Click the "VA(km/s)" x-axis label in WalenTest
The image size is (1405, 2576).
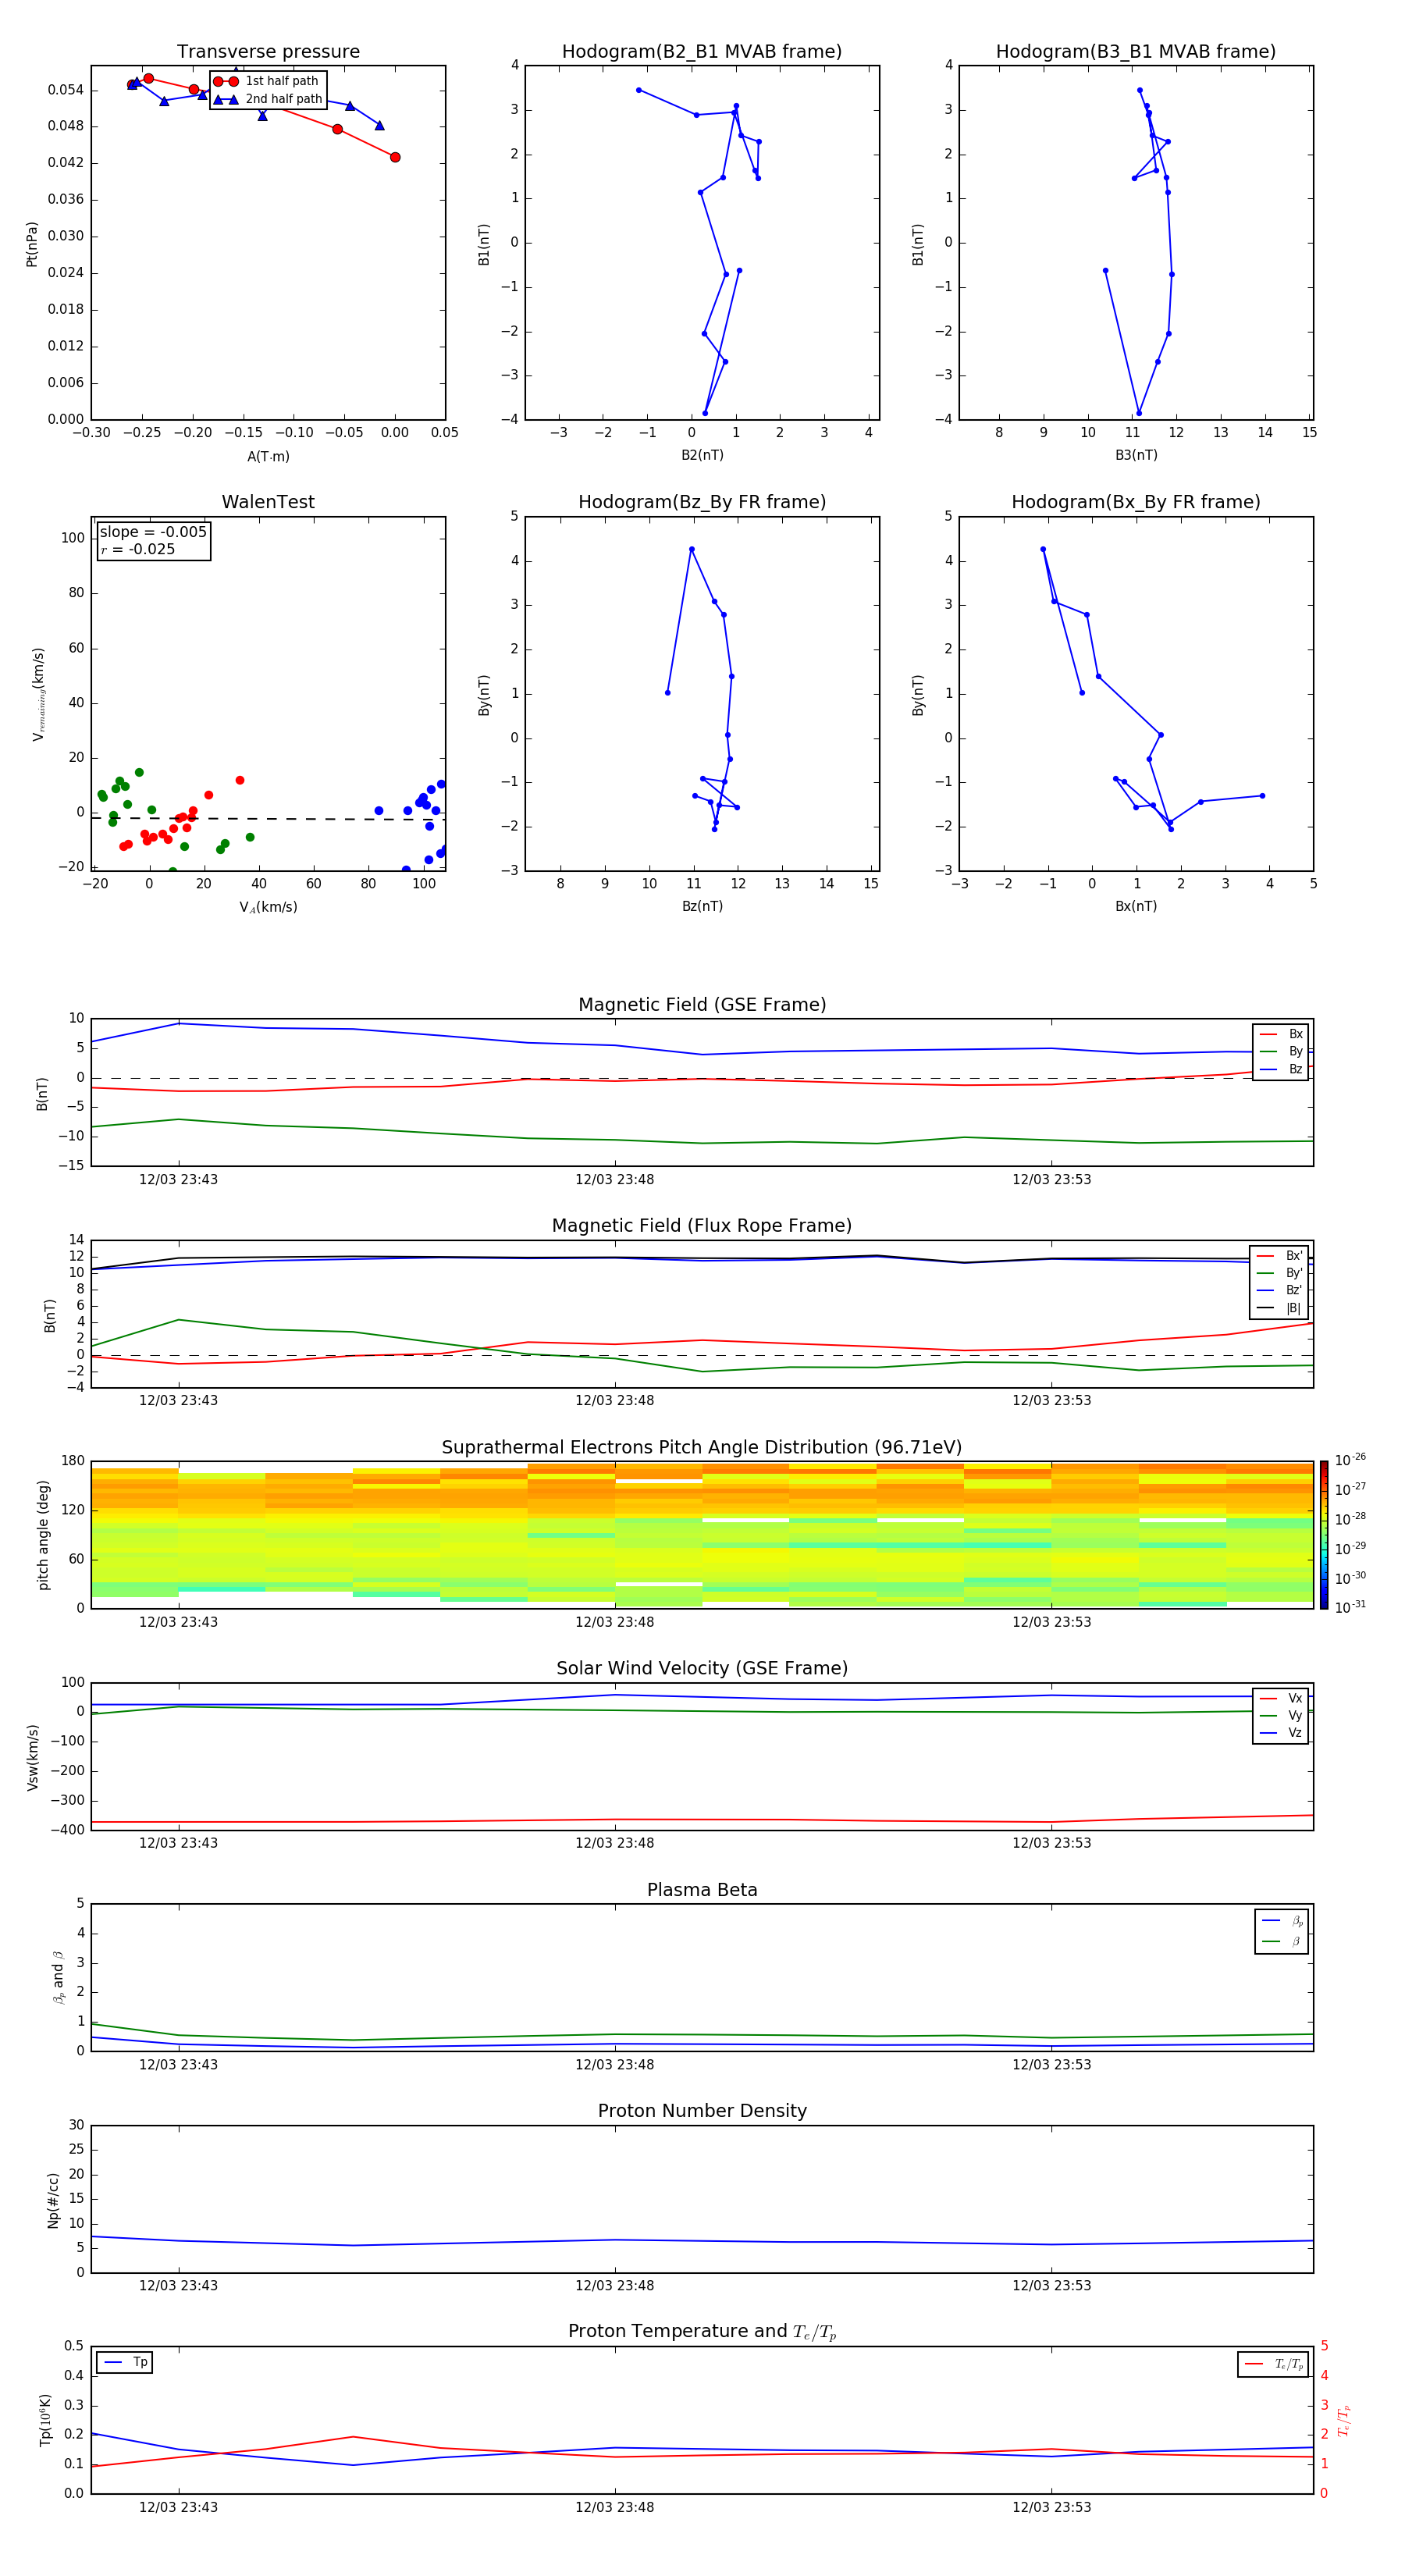(268, 907)
